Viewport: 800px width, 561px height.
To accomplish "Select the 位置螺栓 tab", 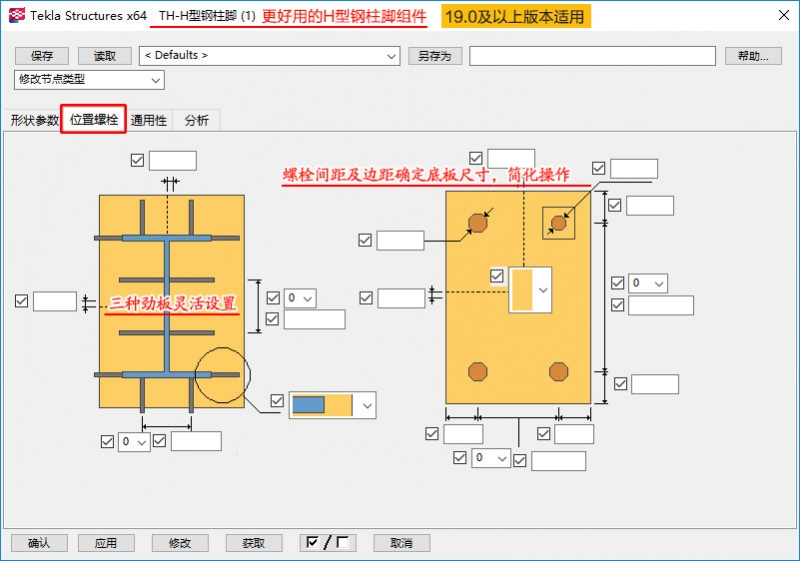I will click(x=93, y=119).
